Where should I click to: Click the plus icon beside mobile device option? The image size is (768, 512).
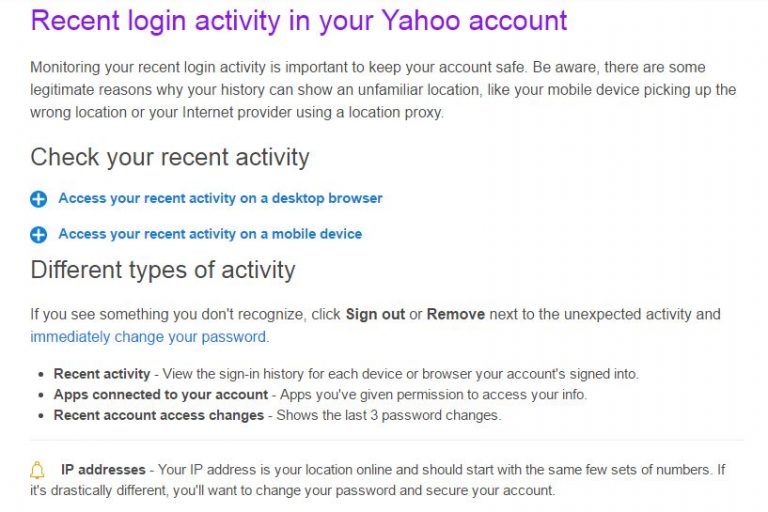pos(39,235)
